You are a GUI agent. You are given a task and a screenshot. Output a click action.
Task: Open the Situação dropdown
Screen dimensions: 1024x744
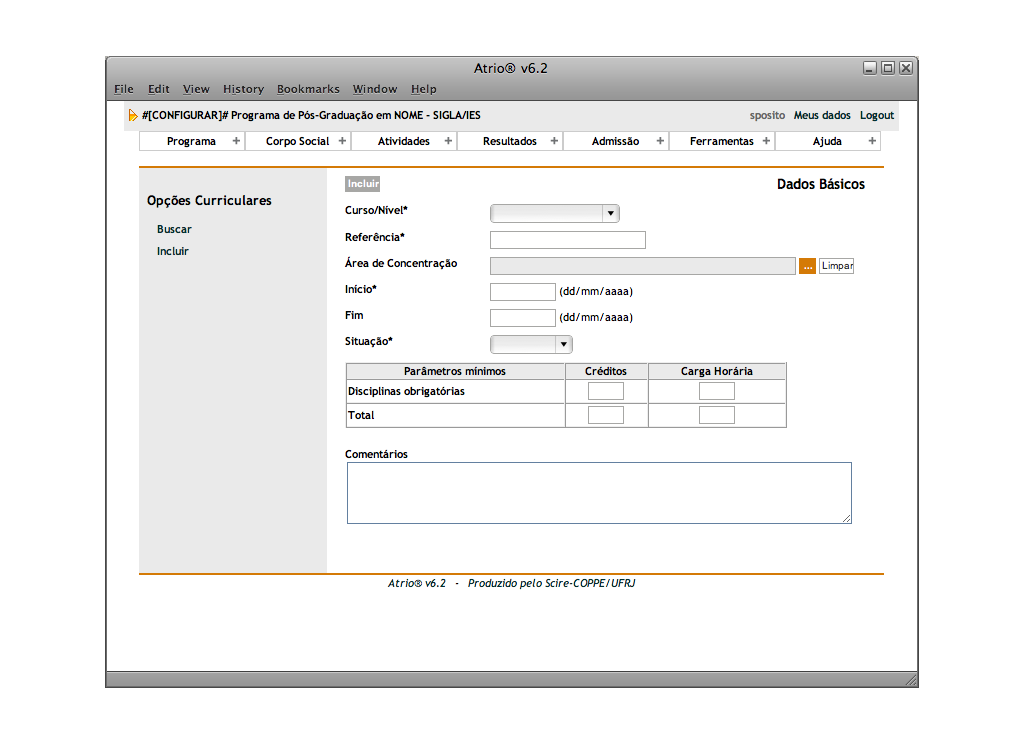pyautogui.click(x=531, y=344)
